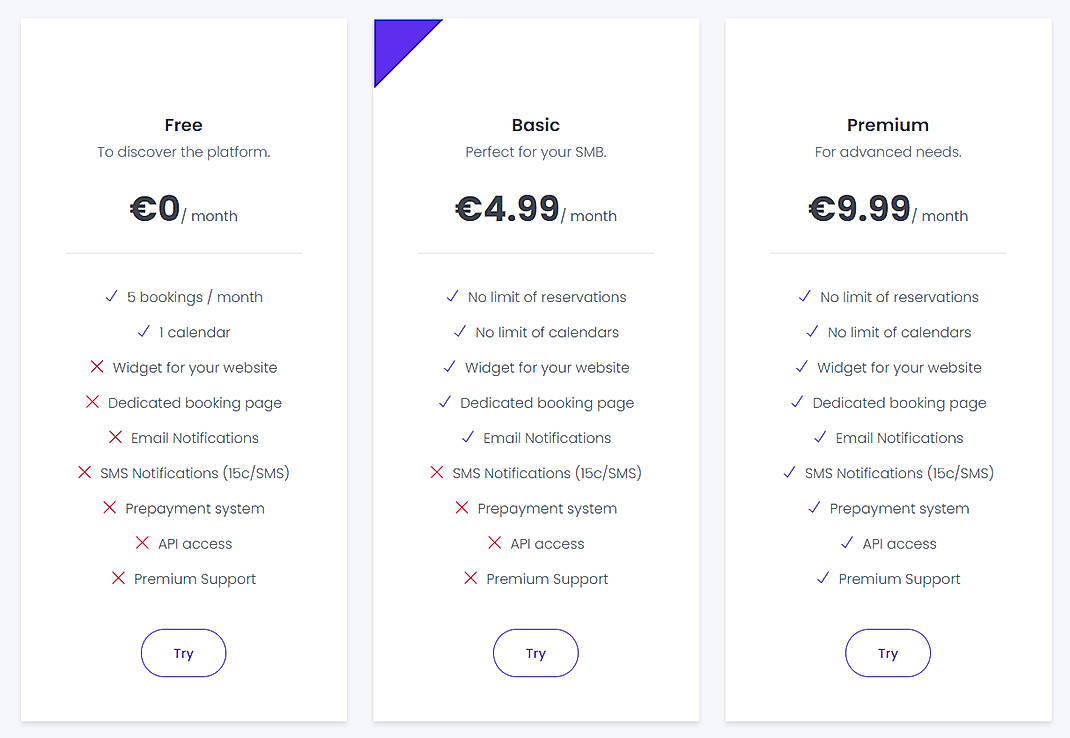Select the "Free" plan title
The height and width of the screenshot is (738, 1070).
tap(183, 125)
